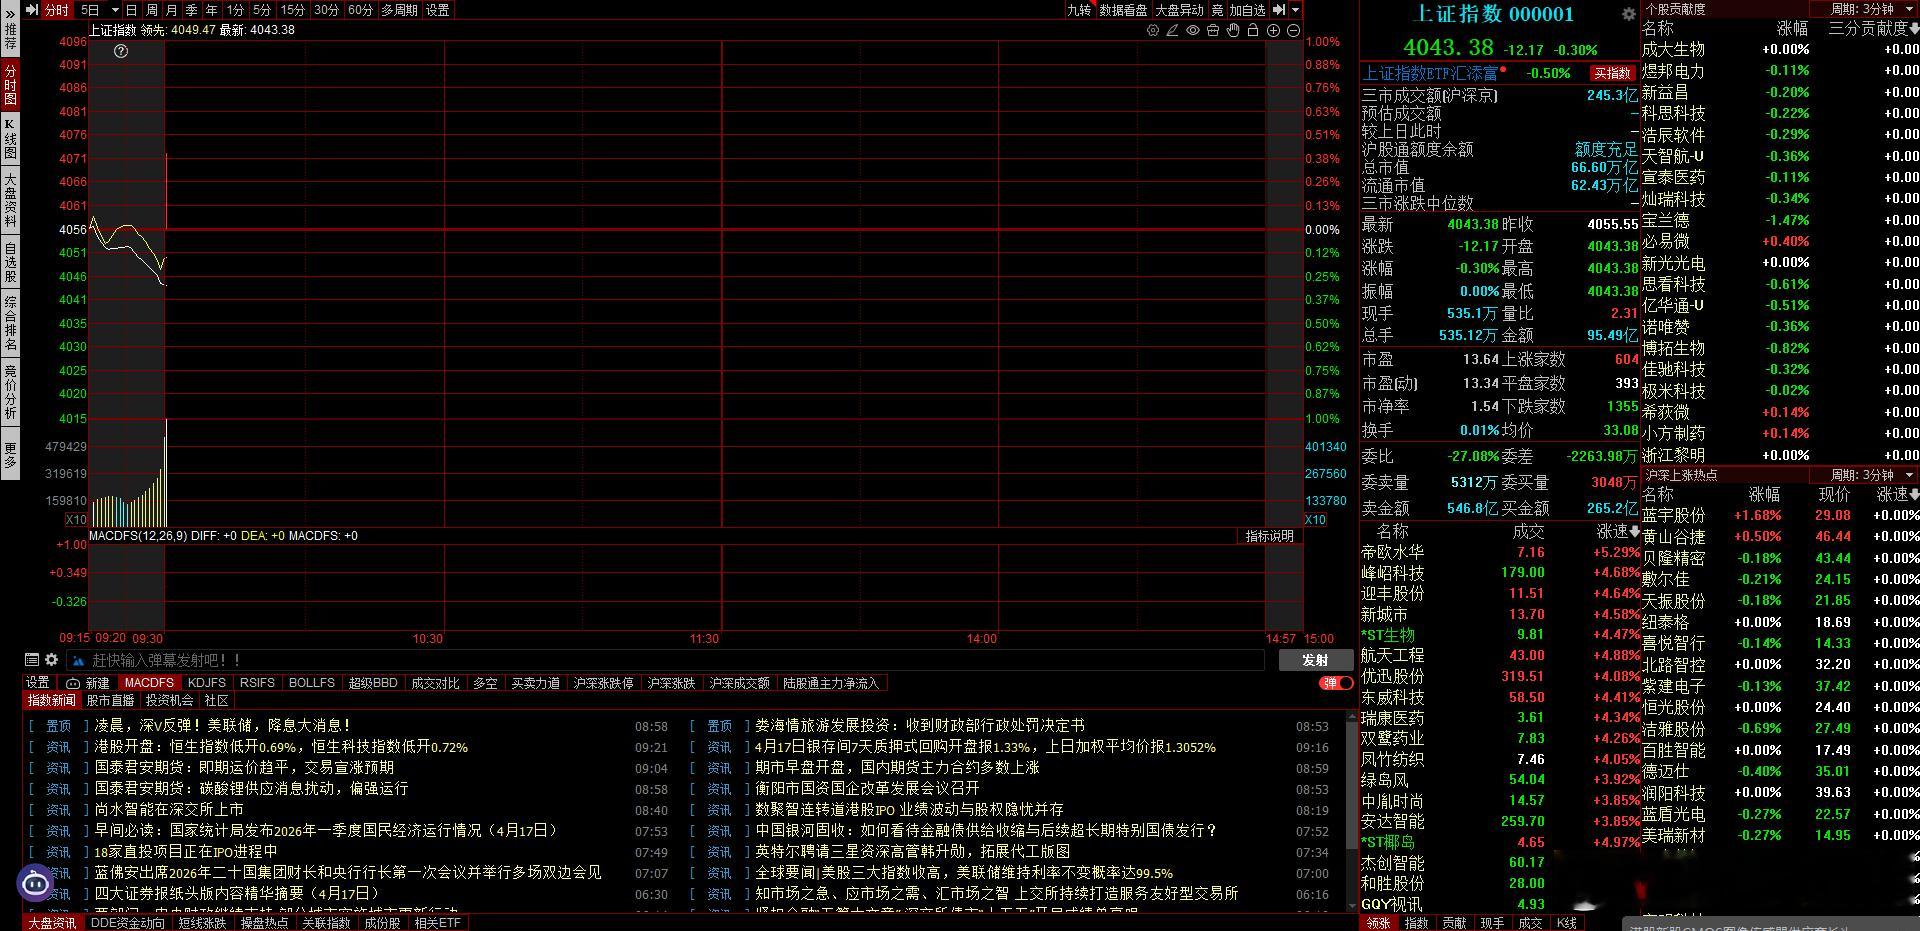
Task: Click 指标说明 indicator description
Action: (x=1269, y=536)
